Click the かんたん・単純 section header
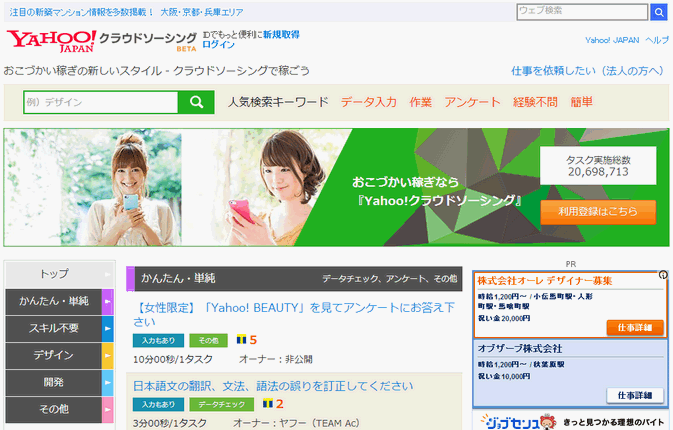The height and width of the screenshot is (430, 673). [294, 279]
